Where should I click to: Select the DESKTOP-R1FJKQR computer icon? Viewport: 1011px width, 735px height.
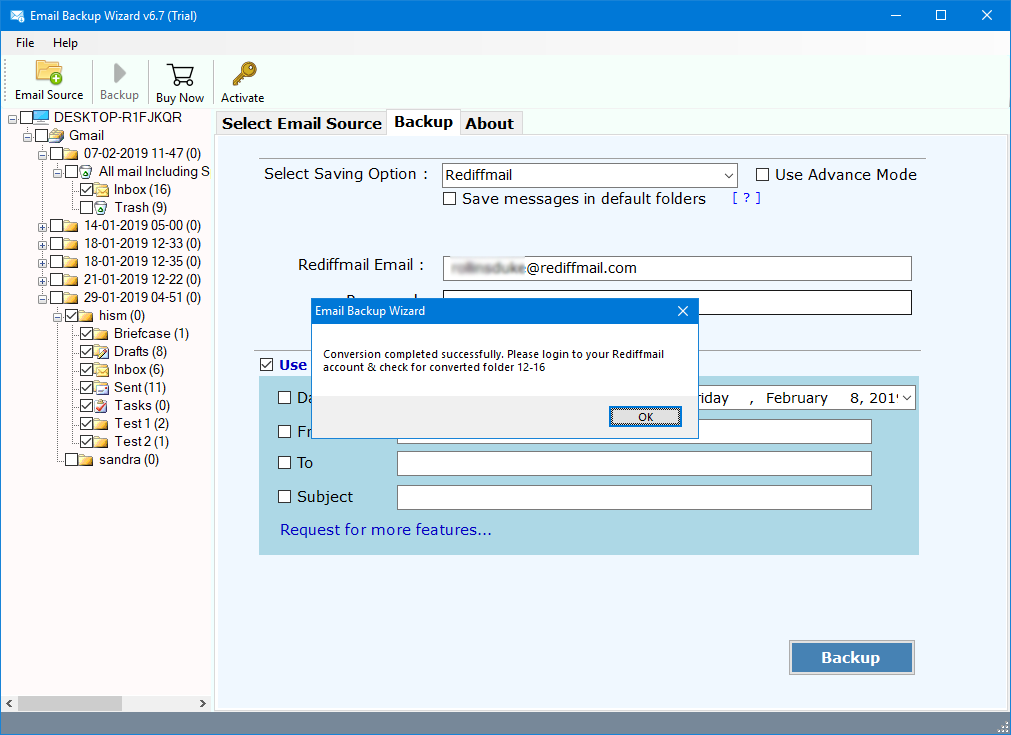point(41,117)
